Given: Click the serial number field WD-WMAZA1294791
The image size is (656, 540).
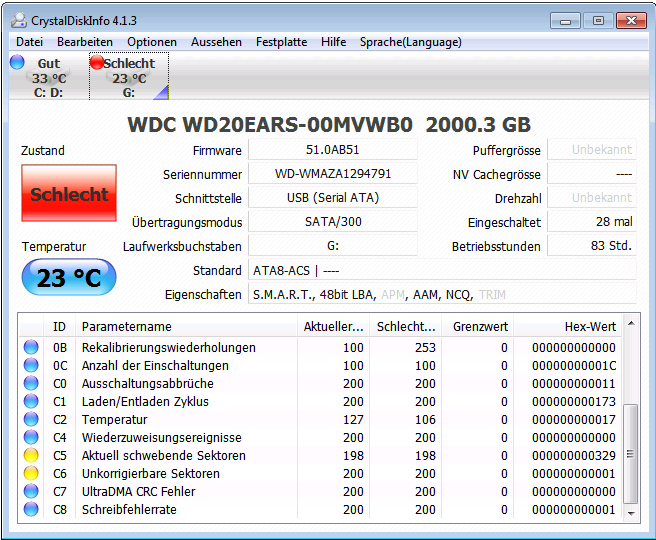Looking at the screenshot, I should point(333,174).
